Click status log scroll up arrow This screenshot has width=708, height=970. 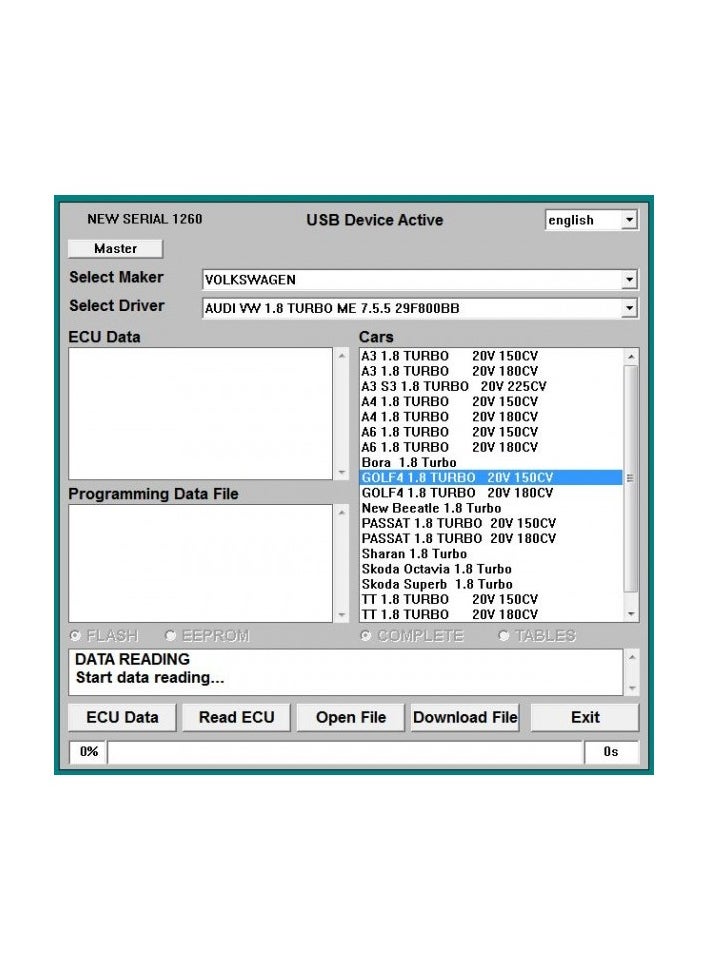pyautogui.click(x=632, y=657)
